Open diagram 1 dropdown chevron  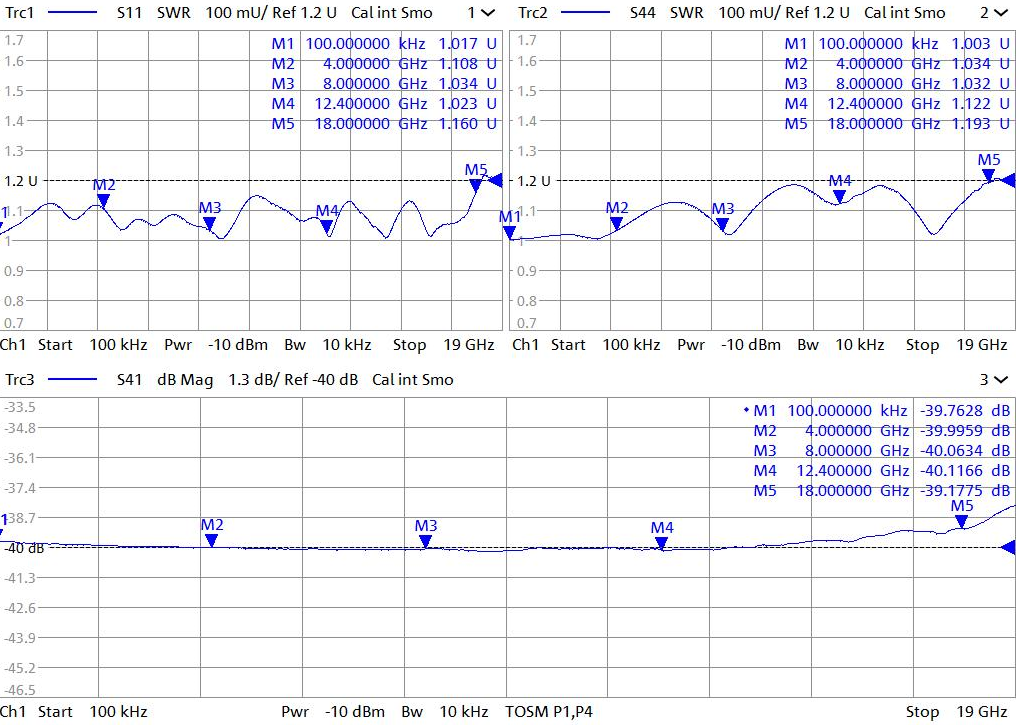pyautogui.click(x=487, y=13)
